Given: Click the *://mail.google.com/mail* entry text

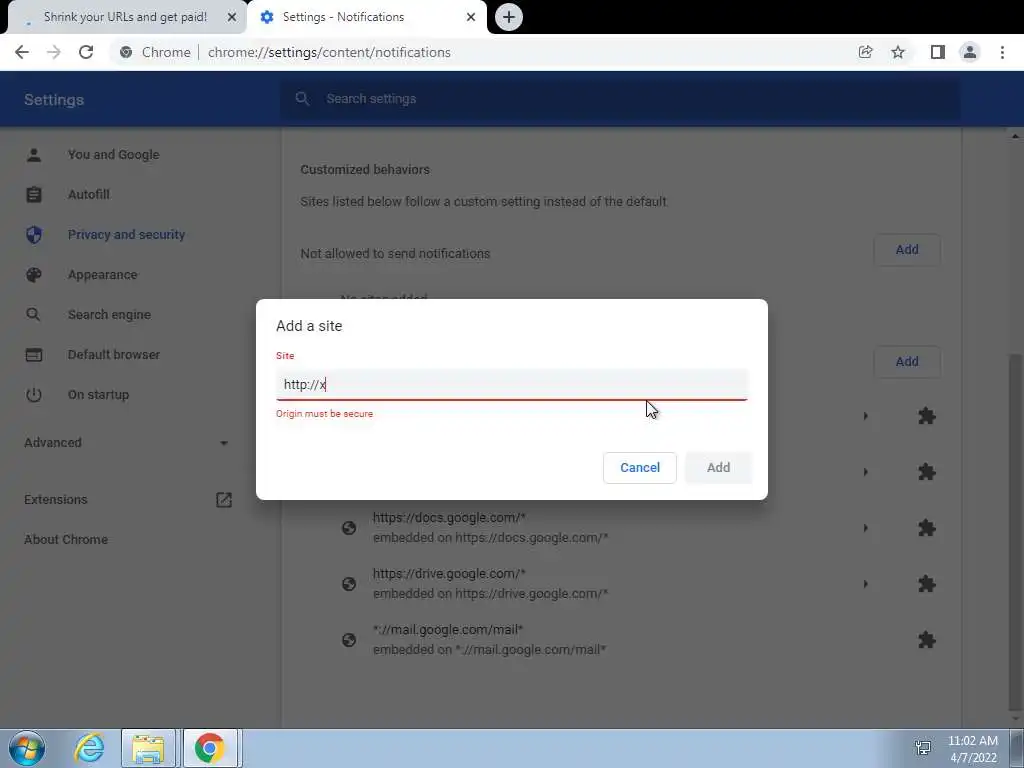Looking at the screenshot, I should pyautogui.click(x=447, y=630).
